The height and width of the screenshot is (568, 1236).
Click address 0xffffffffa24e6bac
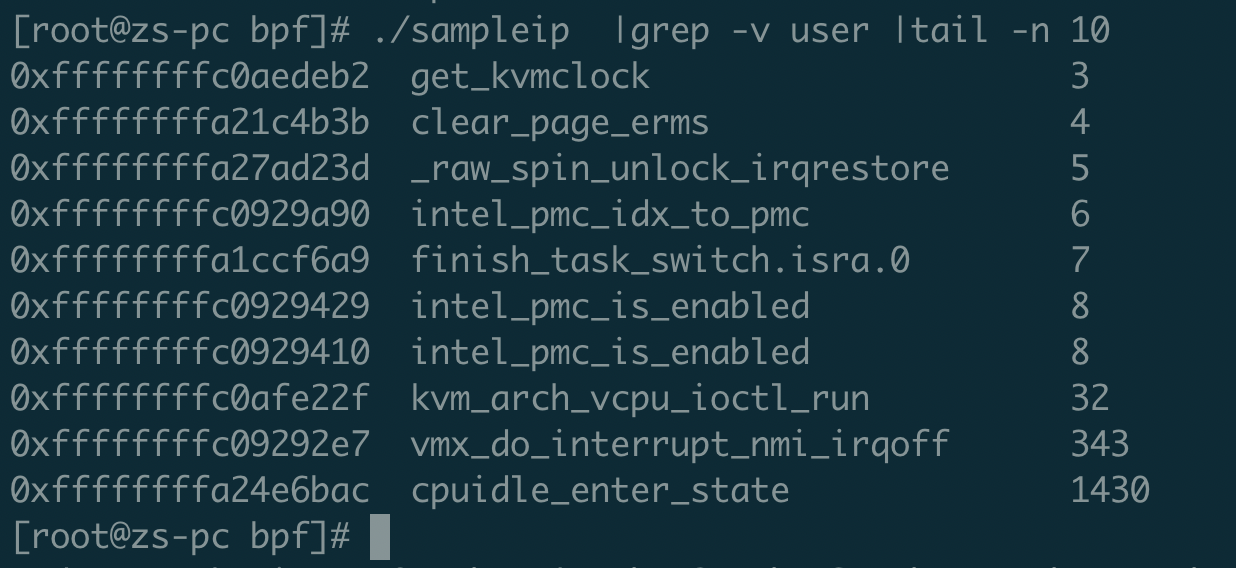190,491
